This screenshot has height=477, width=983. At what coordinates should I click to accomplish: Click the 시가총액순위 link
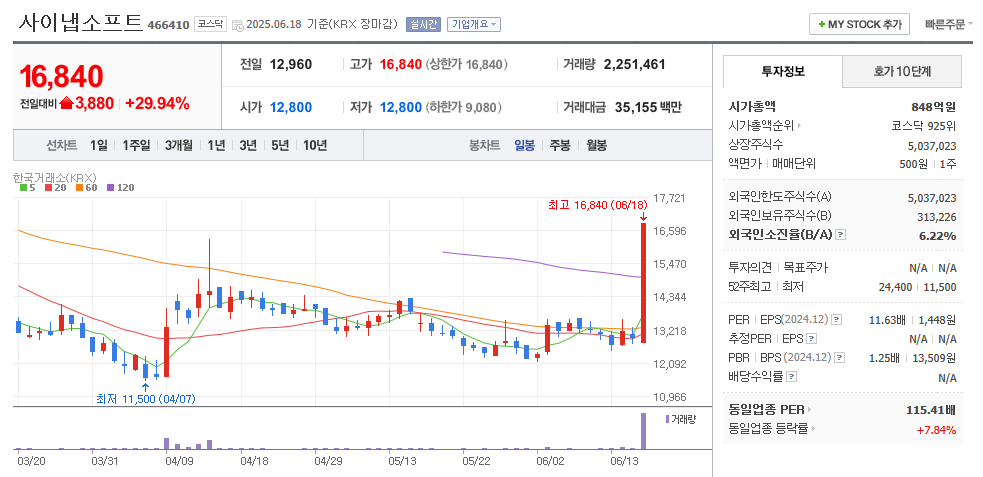click(765, 125)
